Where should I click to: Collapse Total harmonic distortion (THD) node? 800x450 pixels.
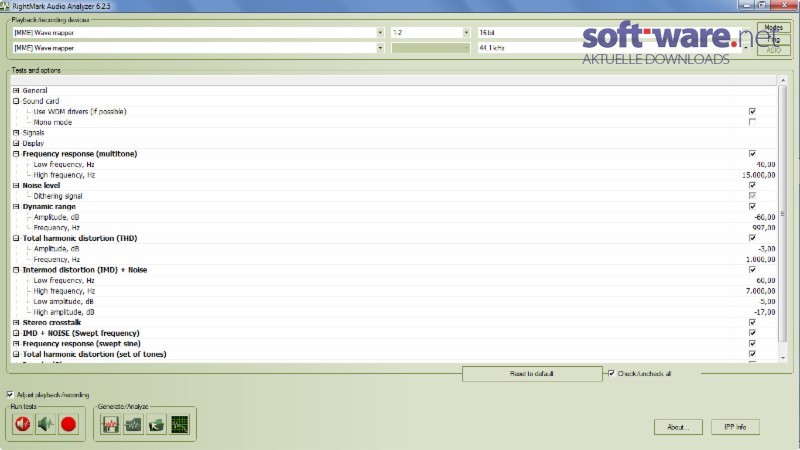tap(16, 238)
